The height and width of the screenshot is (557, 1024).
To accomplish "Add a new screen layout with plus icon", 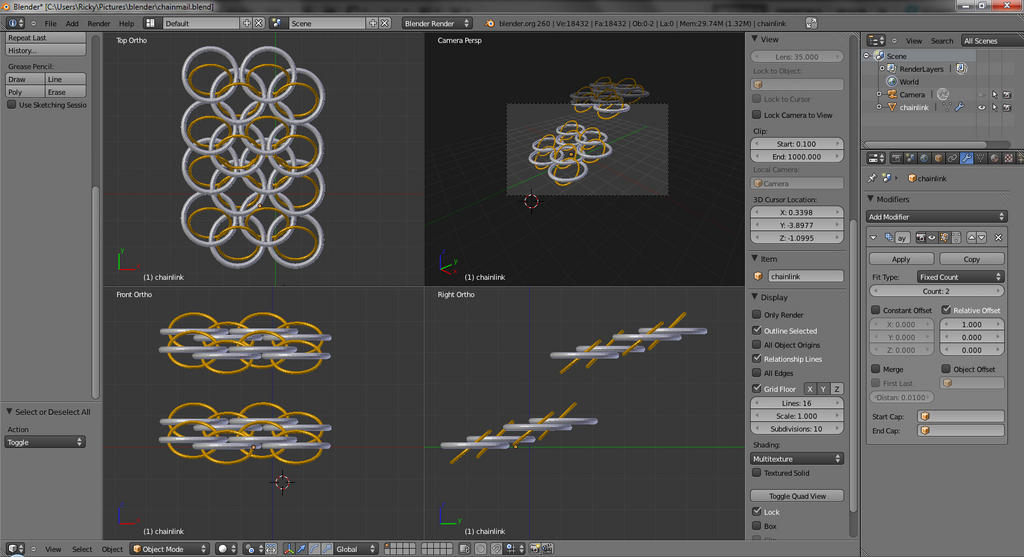I will tap(247, 23).
